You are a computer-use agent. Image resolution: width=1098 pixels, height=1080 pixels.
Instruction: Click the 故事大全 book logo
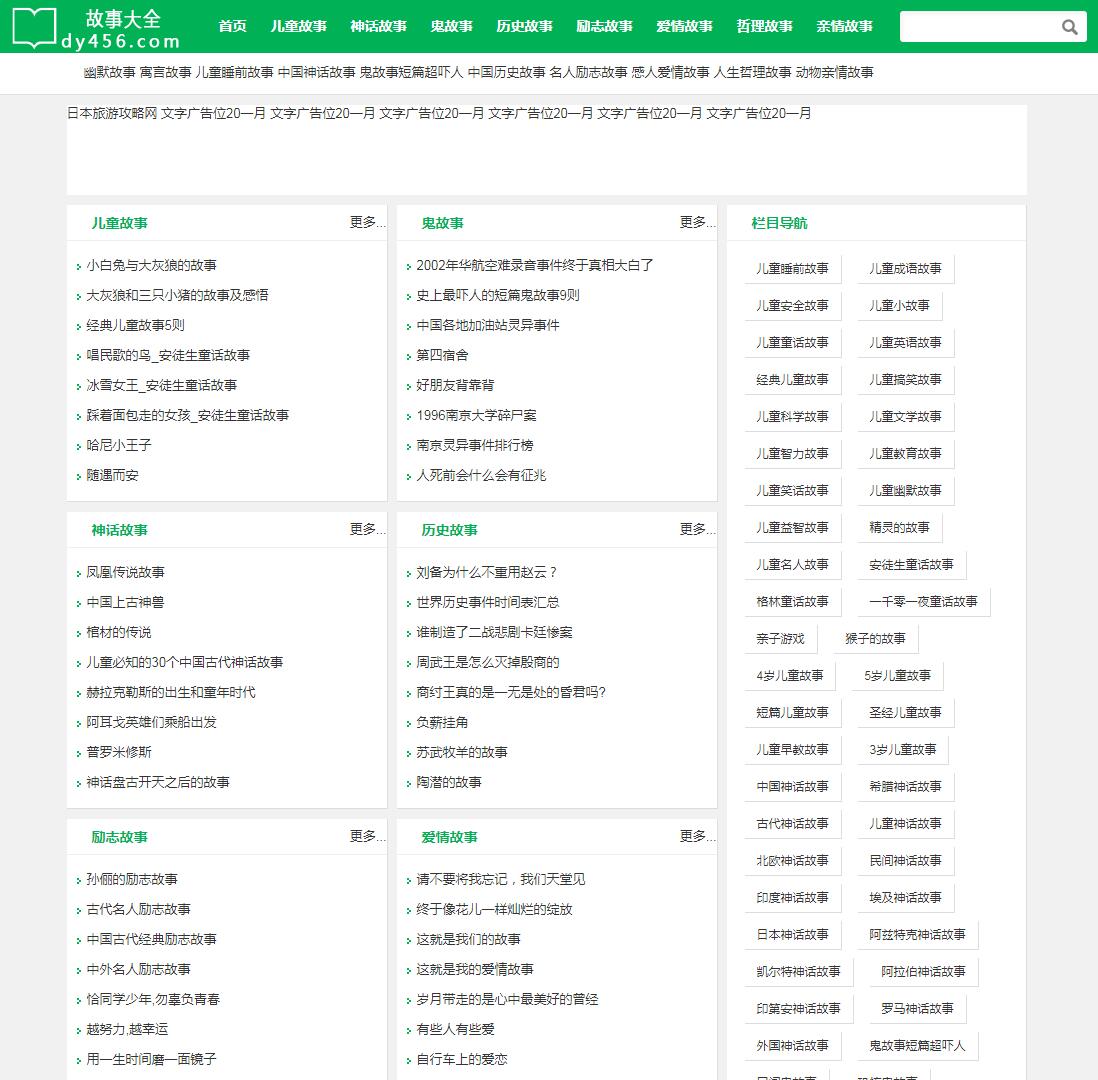(97, 28)
